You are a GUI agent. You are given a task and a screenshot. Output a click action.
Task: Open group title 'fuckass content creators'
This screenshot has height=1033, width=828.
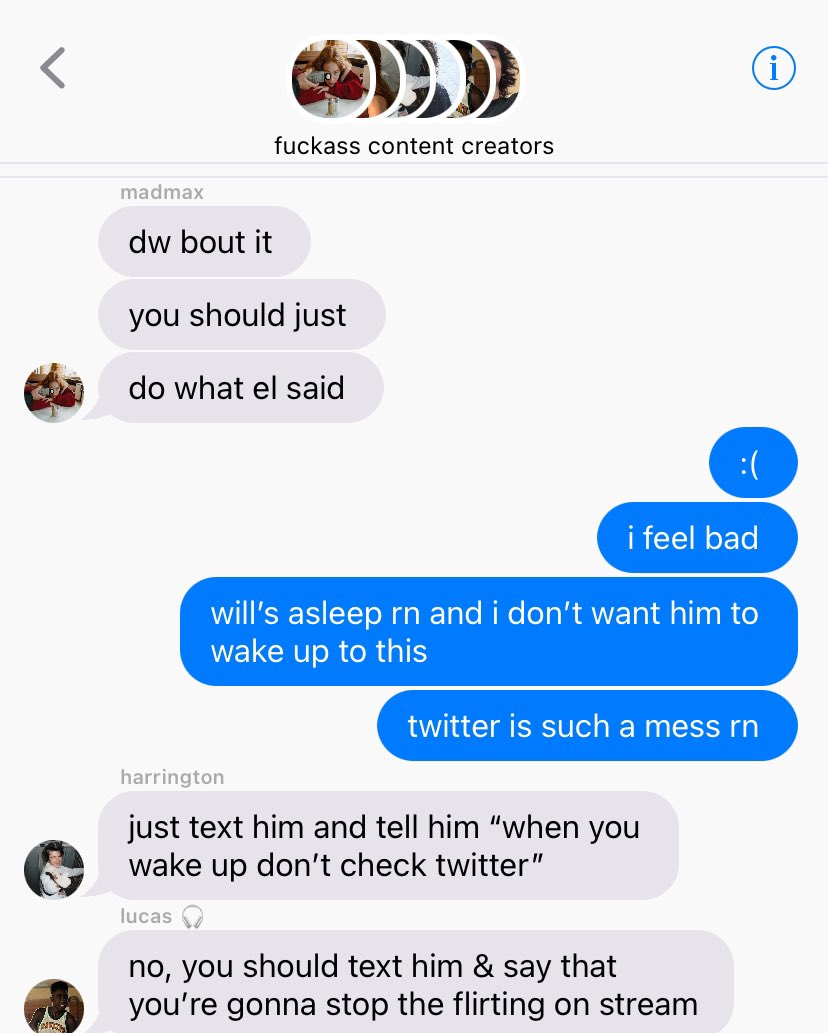pos(414,146)
